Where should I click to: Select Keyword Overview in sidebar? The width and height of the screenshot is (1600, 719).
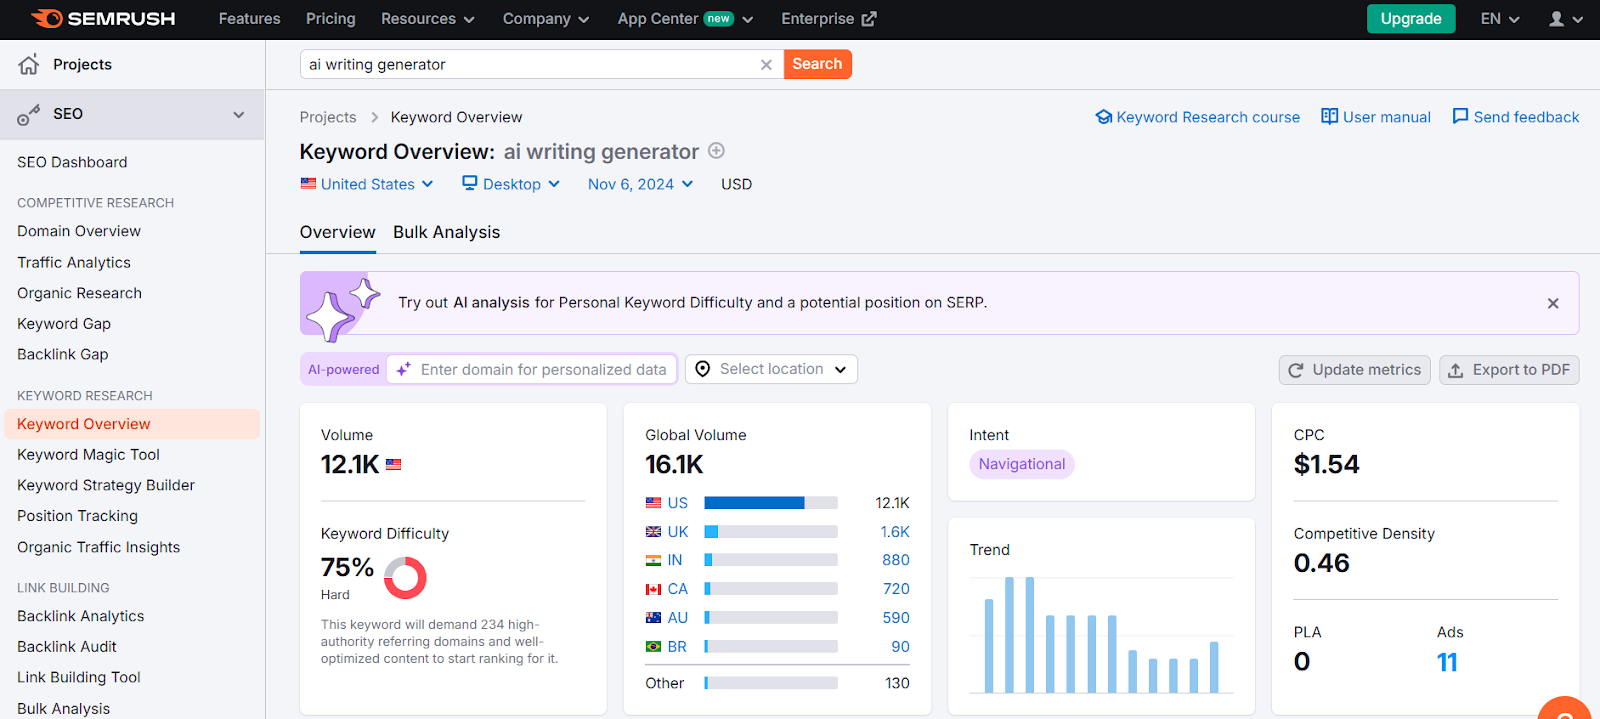pyautogui.click(x=132, y=424)
